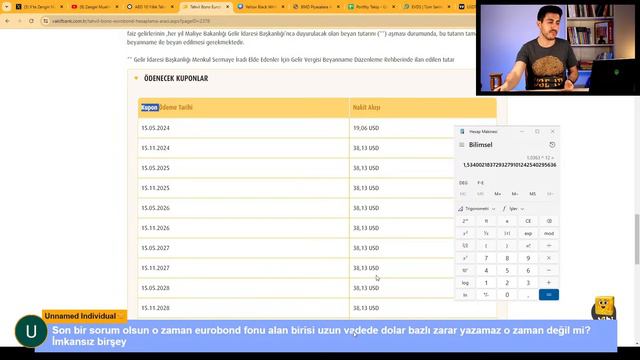
Task: Click the M- memory subtract button
Action: 515,194
